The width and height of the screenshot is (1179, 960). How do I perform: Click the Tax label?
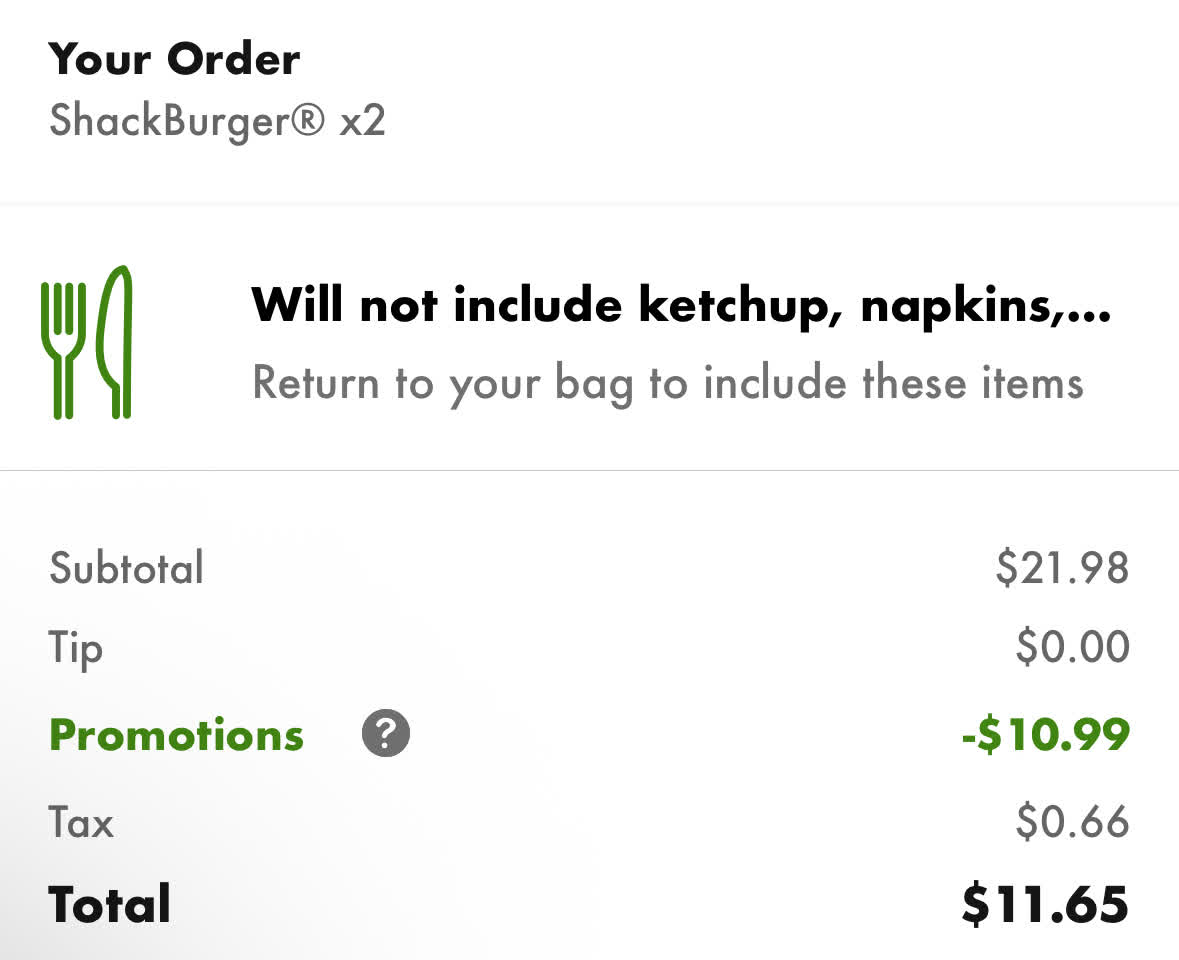pos(81,823)
